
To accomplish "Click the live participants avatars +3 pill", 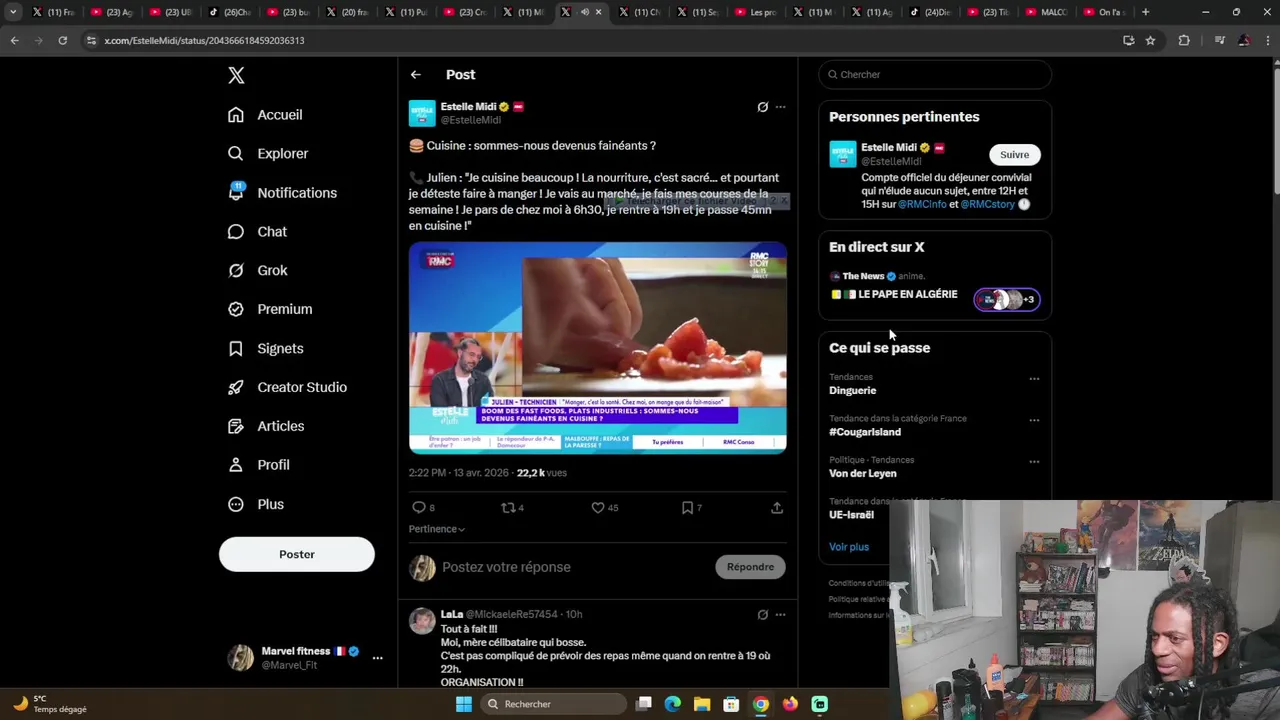I will click(1007, 299).
